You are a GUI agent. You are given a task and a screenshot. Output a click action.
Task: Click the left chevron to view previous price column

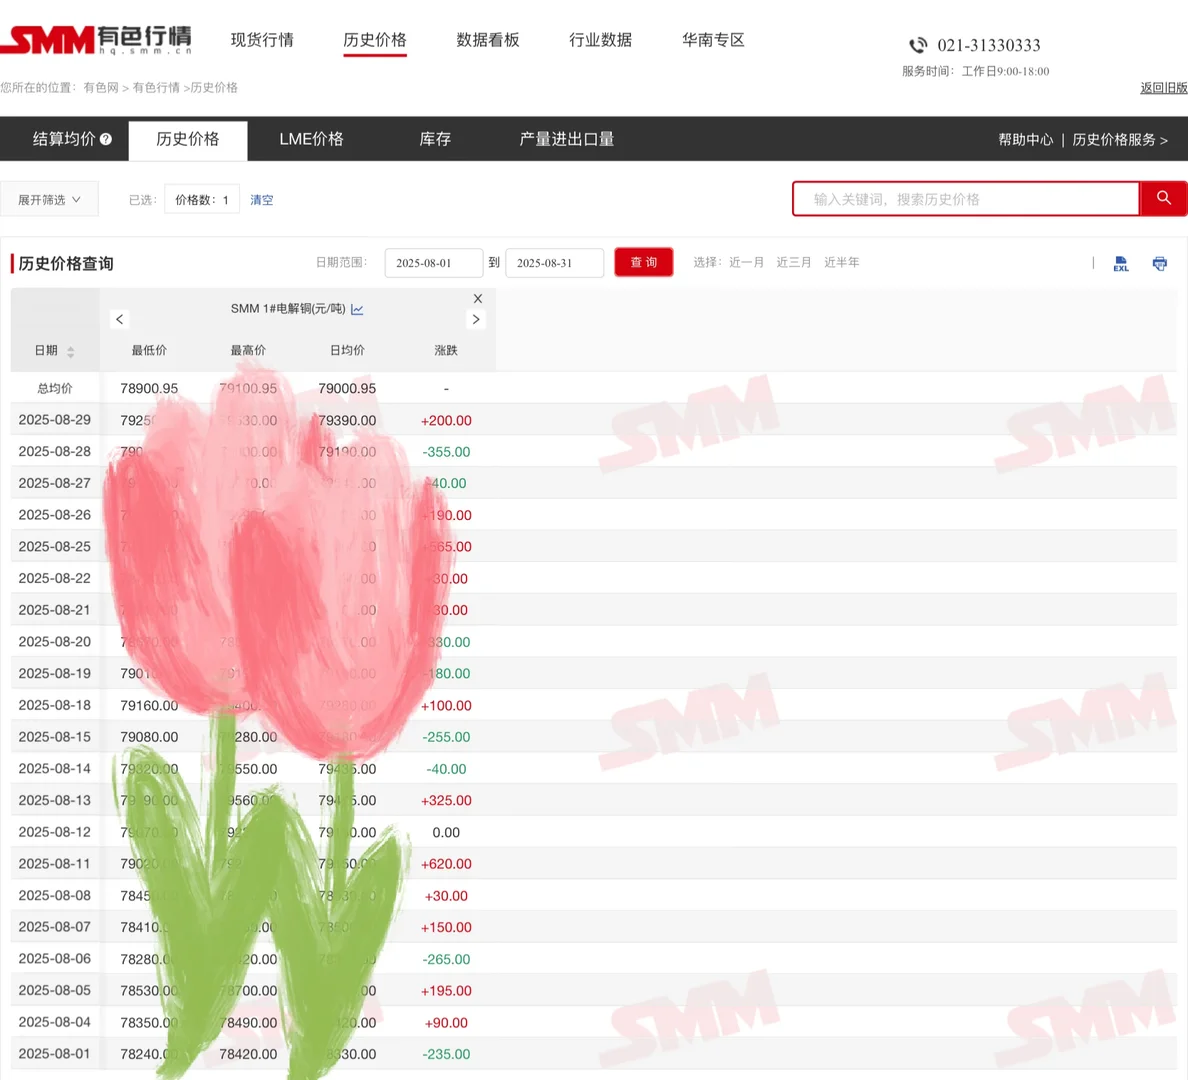pos(120,319)
